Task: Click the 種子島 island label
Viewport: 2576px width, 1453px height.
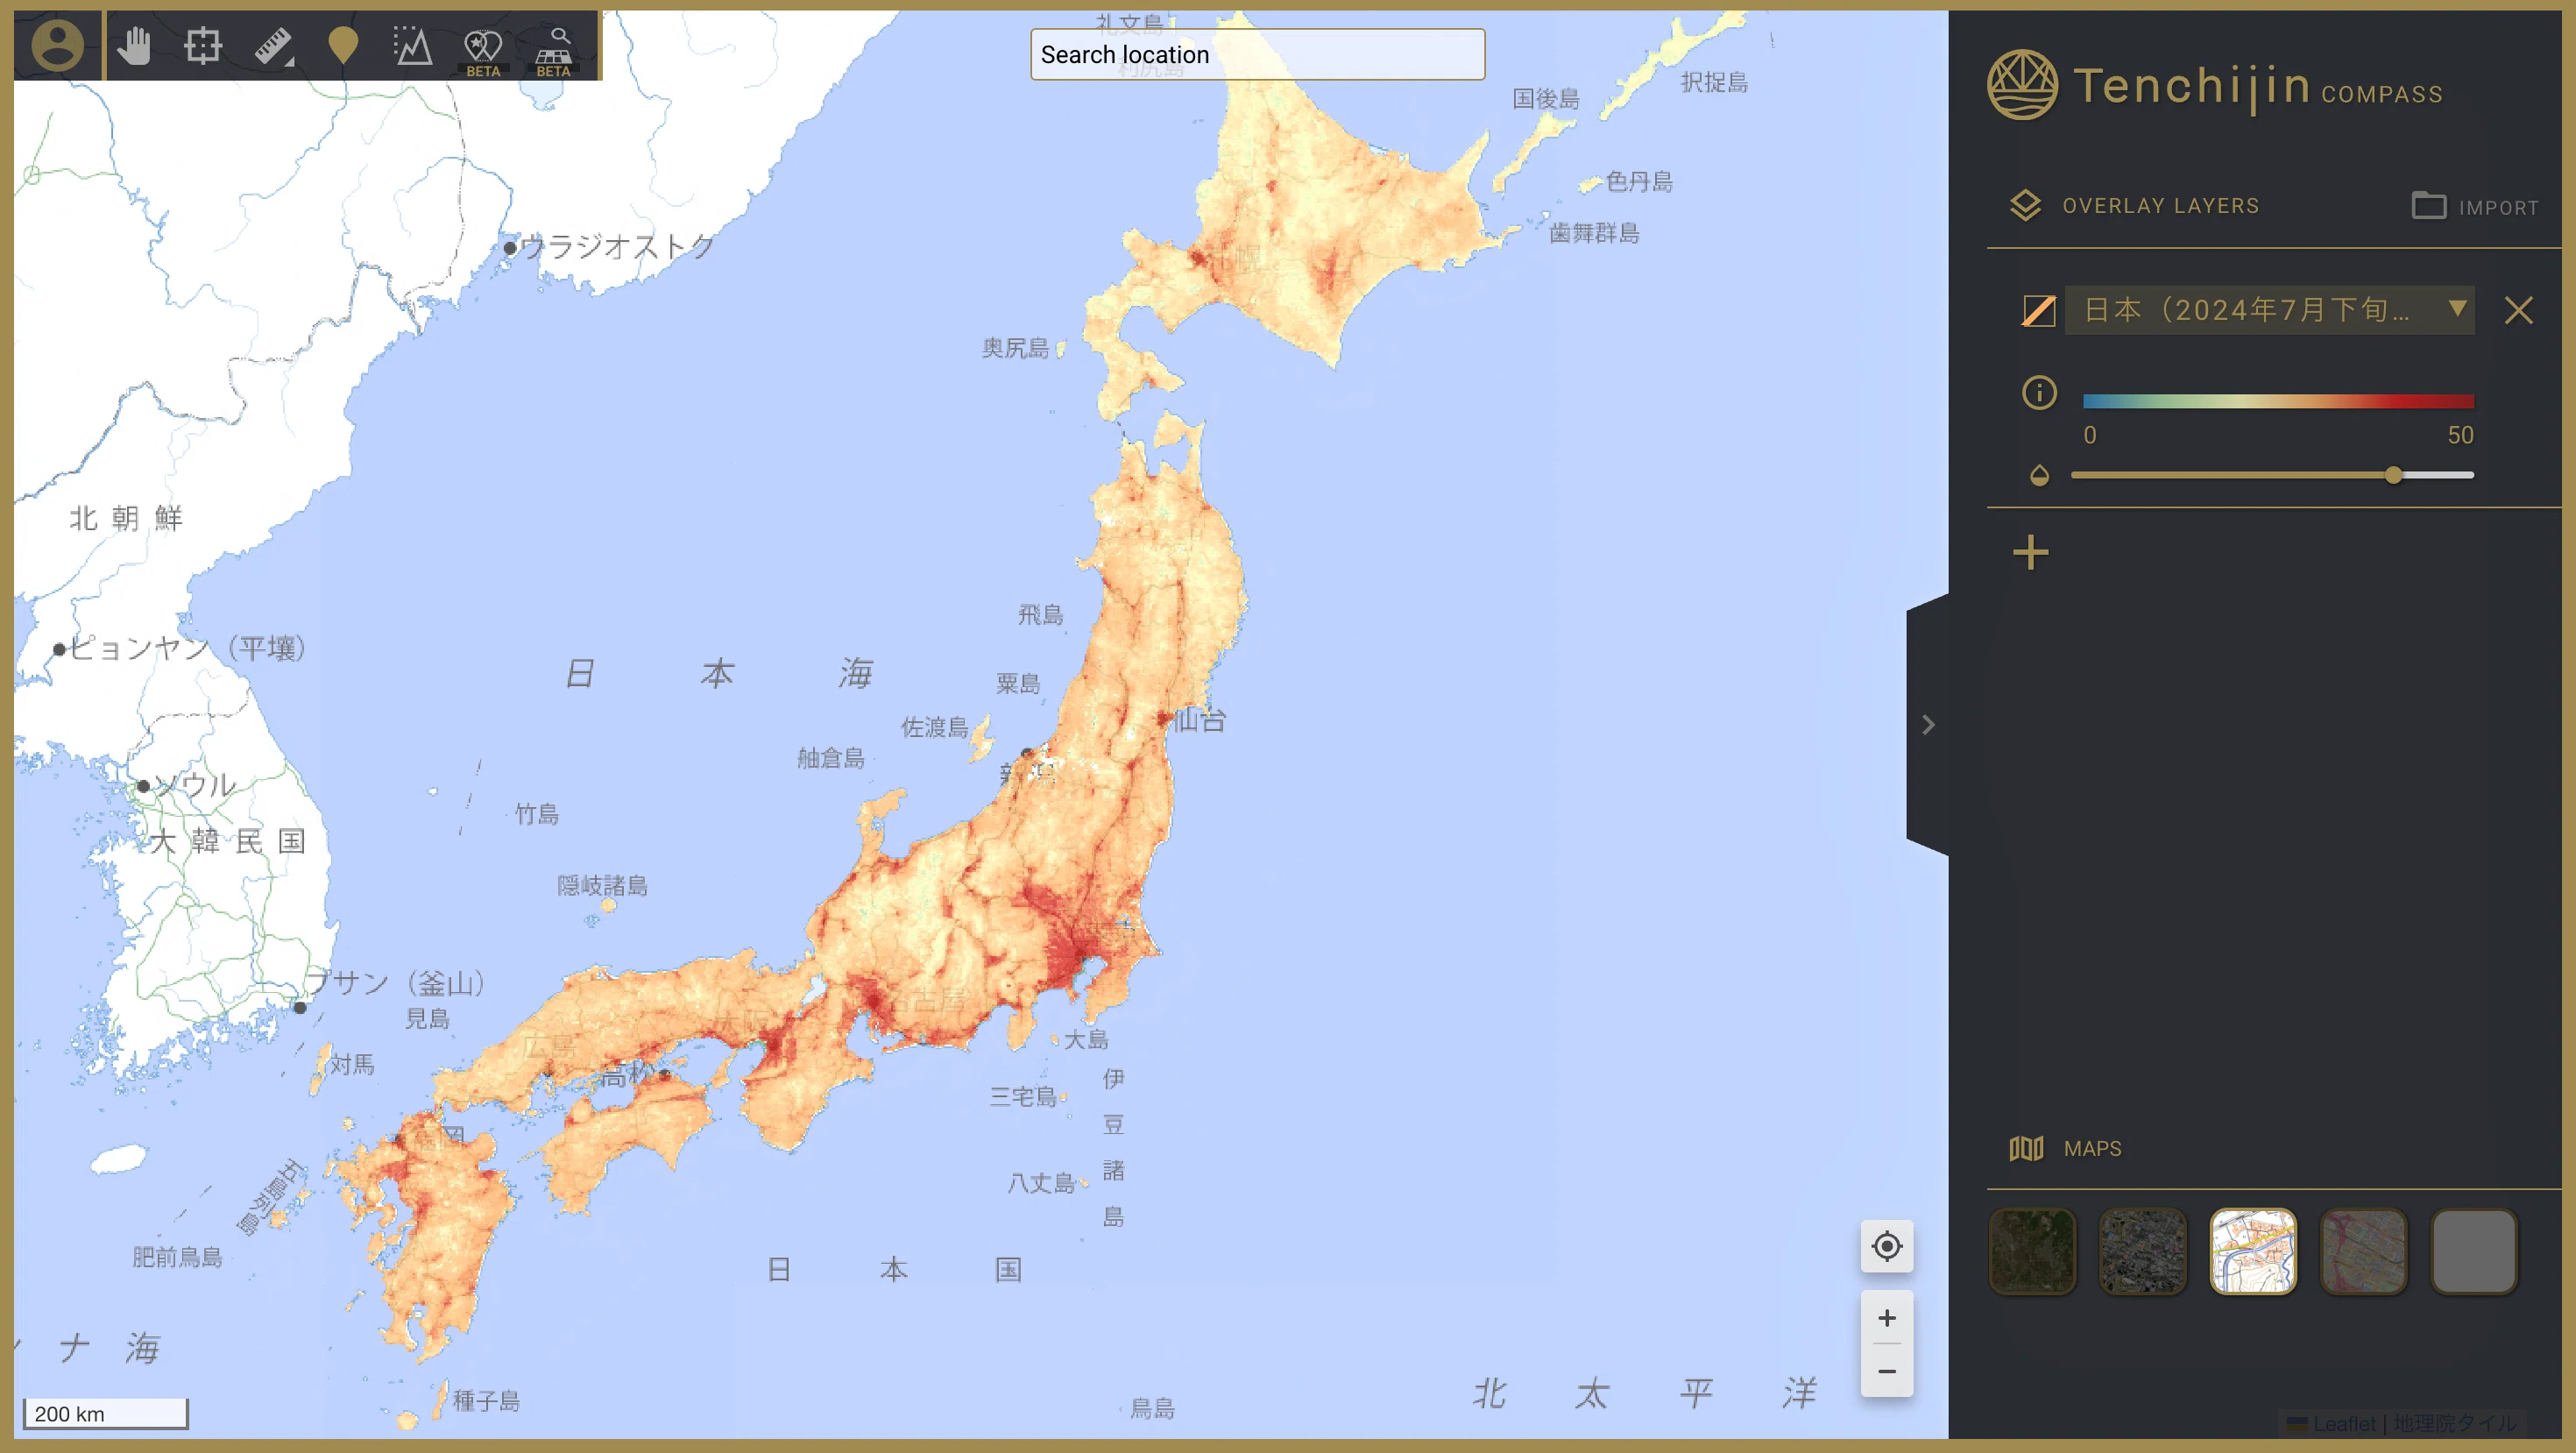Action: click(486, 1400)
